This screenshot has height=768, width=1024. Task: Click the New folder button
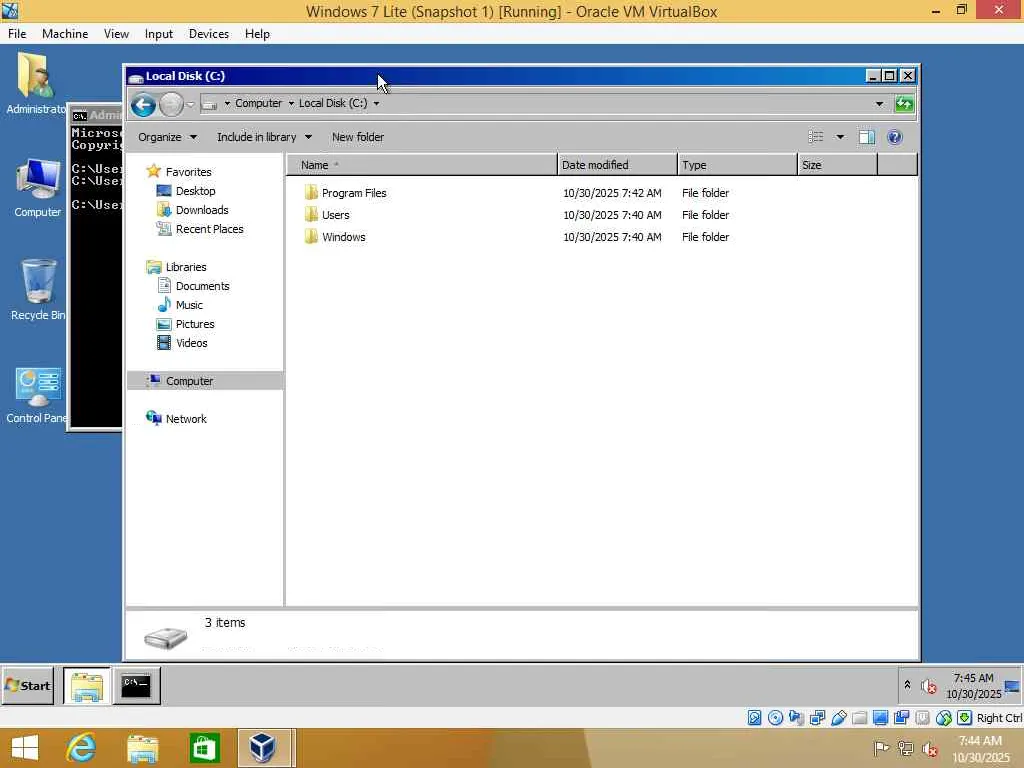tap(358, 137)
